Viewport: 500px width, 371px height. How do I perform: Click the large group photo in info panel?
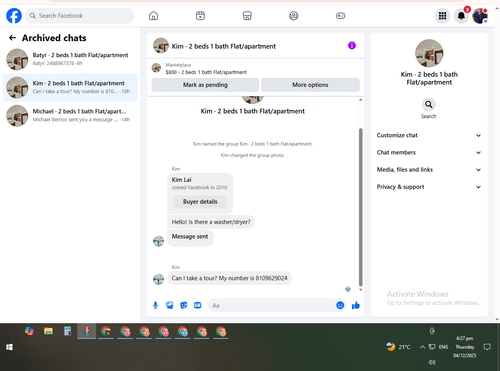coord(429,53)
